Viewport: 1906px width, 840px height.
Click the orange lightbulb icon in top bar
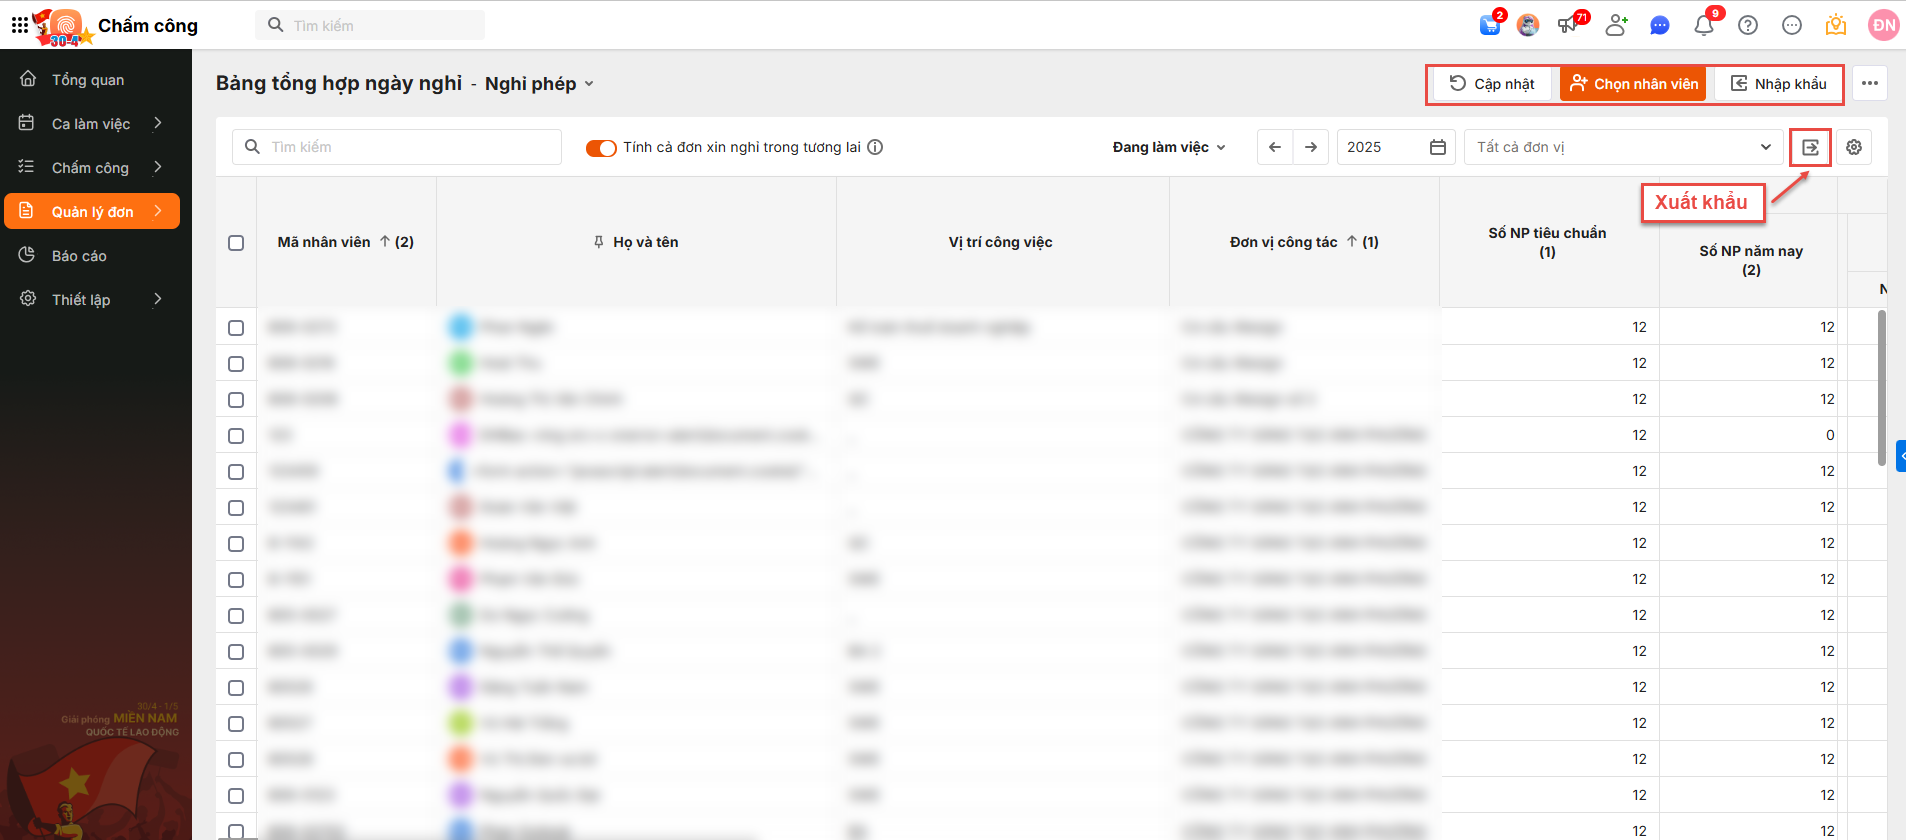coord(1836,25)
